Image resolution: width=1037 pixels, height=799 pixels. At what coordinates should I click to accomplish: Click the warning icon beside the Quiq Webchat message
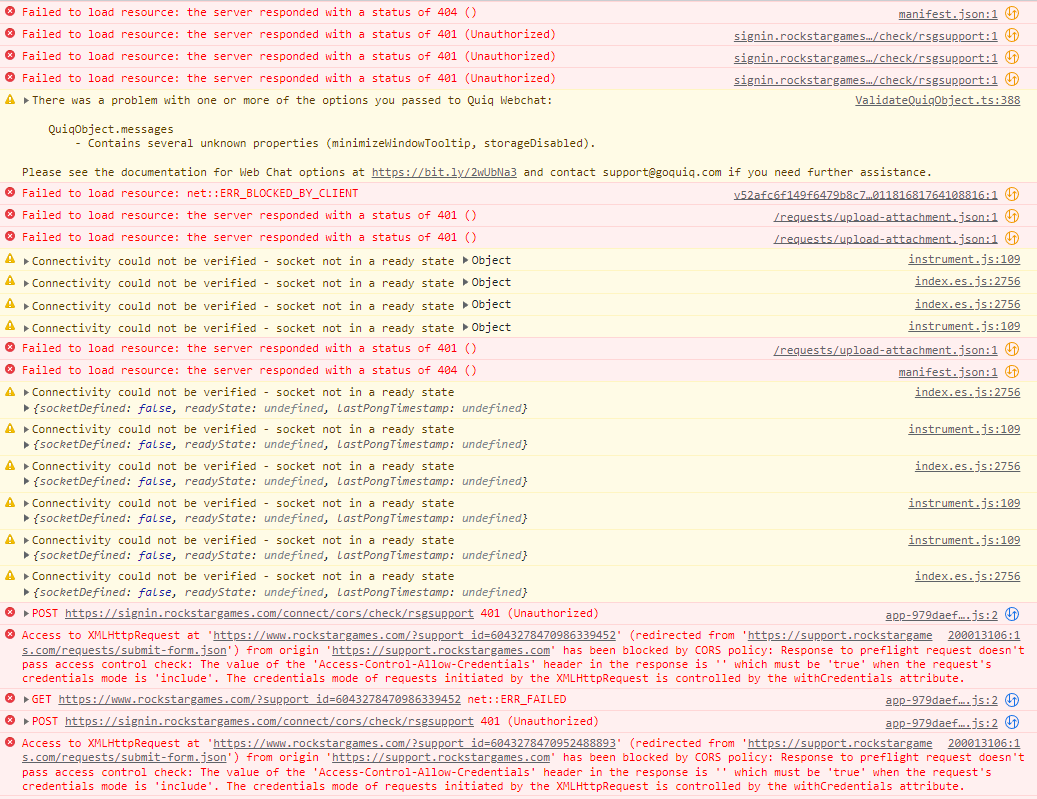(10, 100)
